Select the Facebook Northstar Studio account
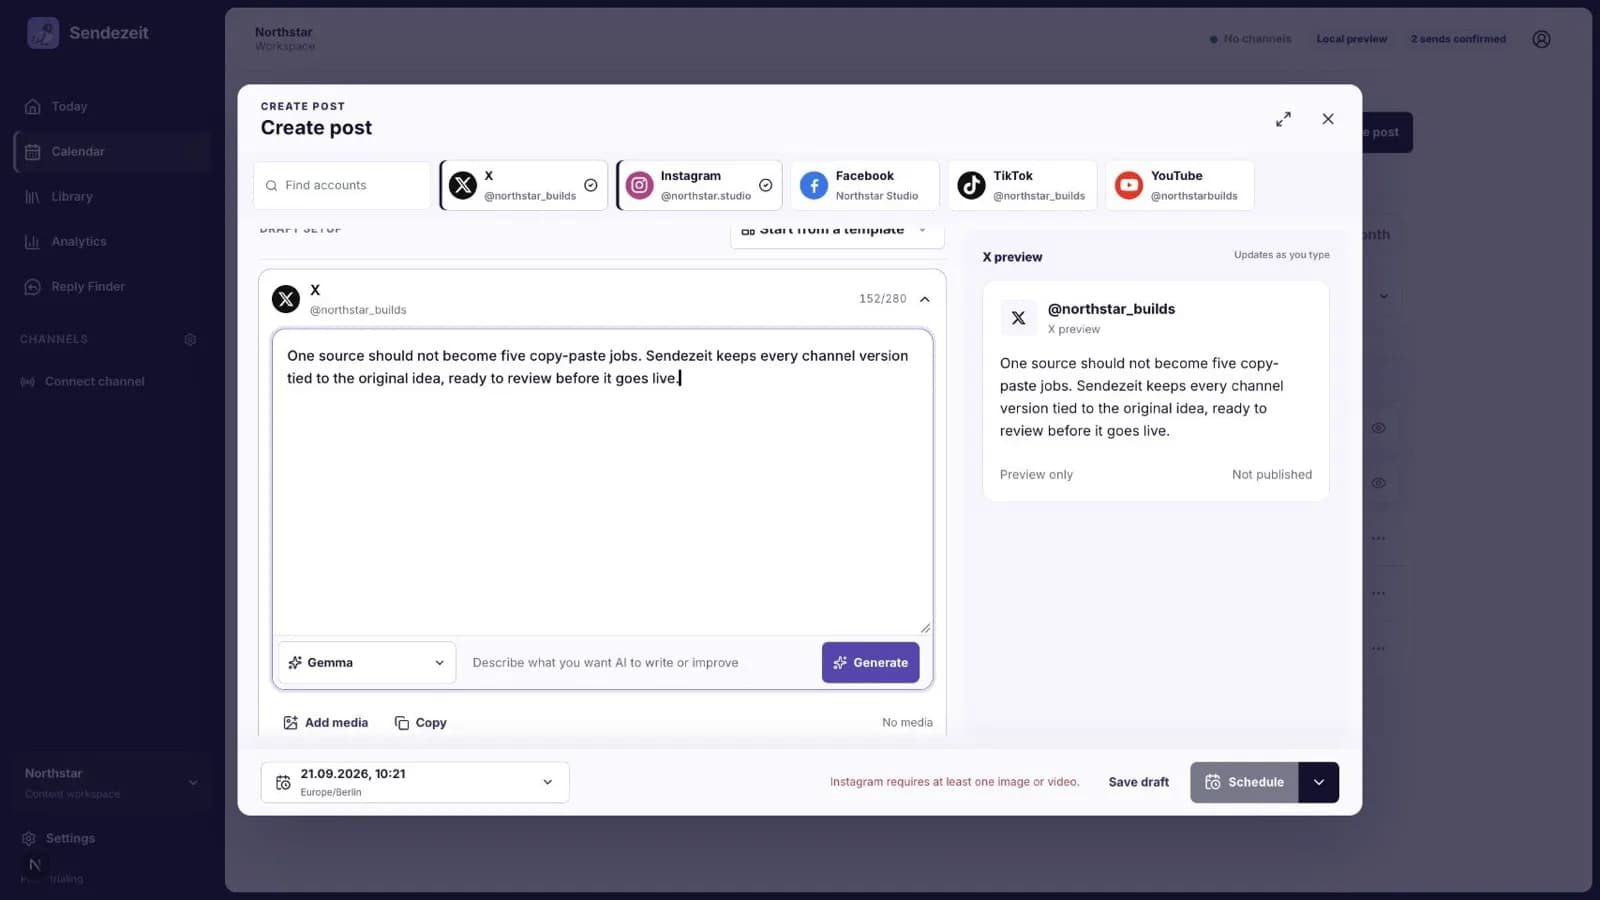Image resolution: width=1600 pixels, height=900 pixels. click(x=865, y=185)
